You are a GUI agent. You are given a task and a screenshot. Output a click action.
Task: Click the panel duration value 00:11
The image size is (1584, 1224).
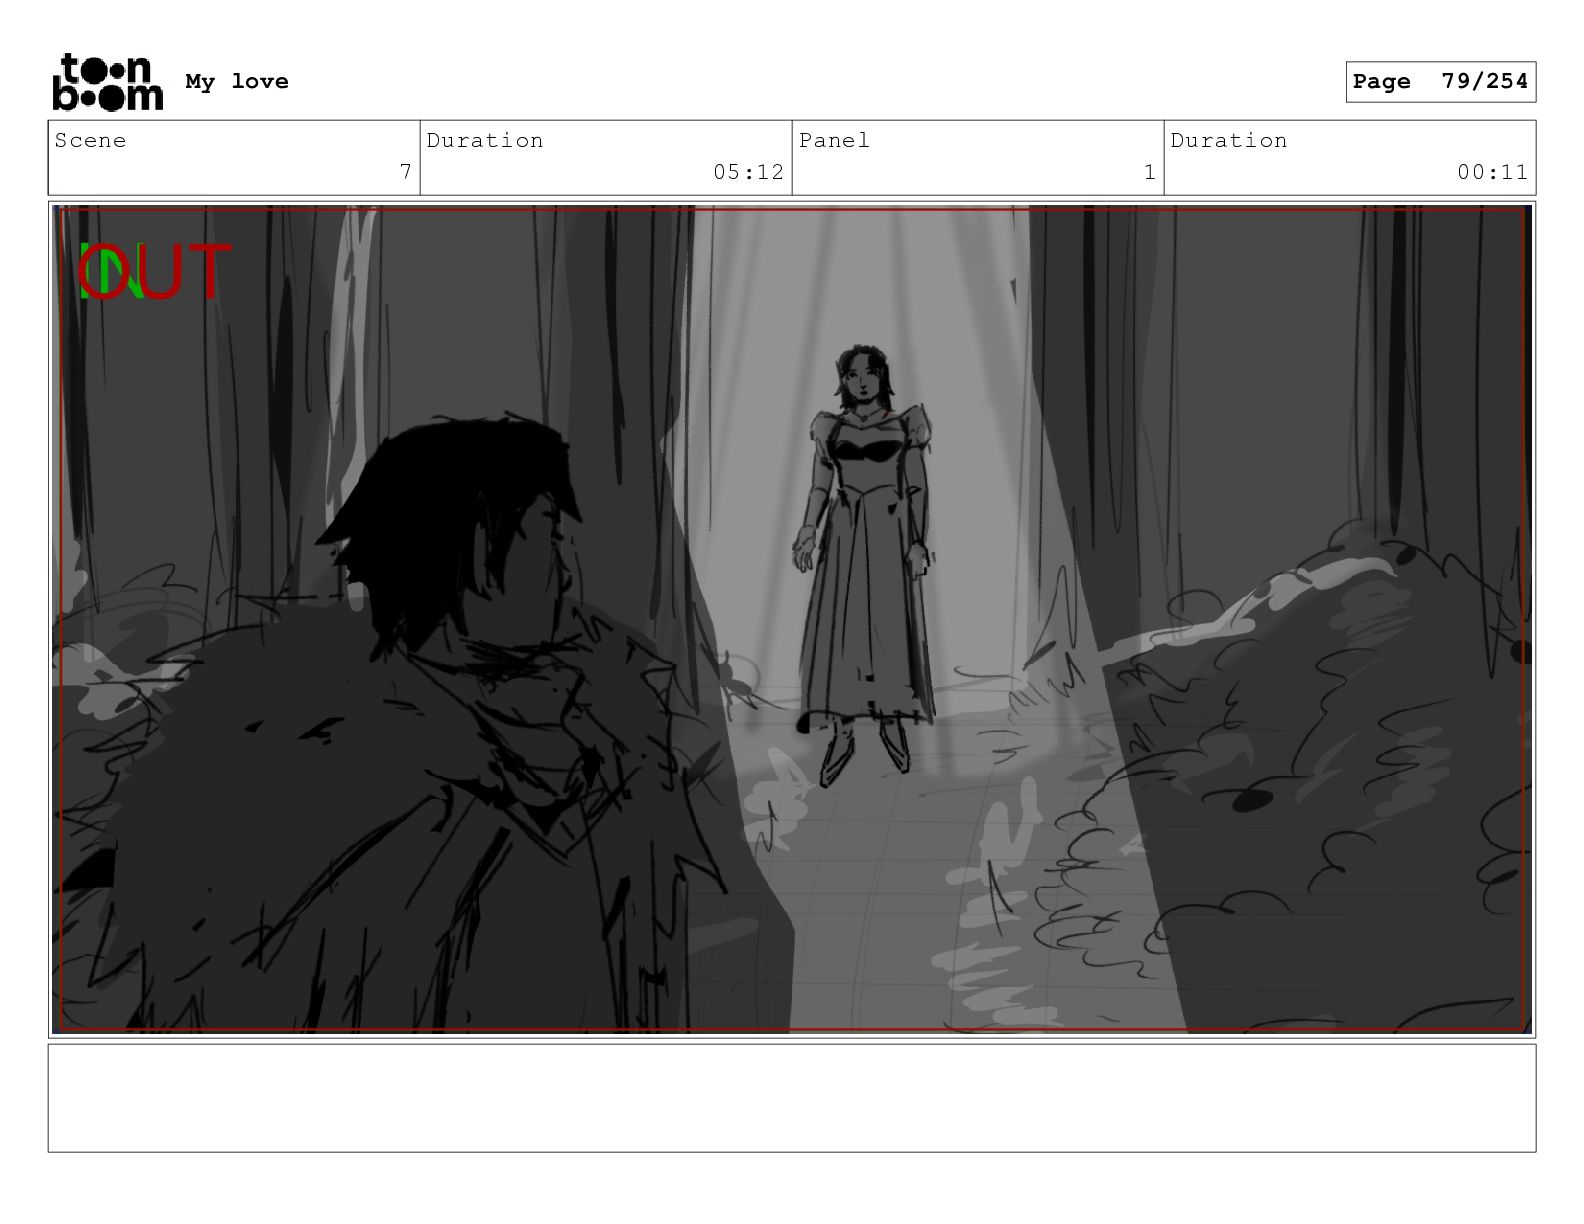tap(1492, 172)
